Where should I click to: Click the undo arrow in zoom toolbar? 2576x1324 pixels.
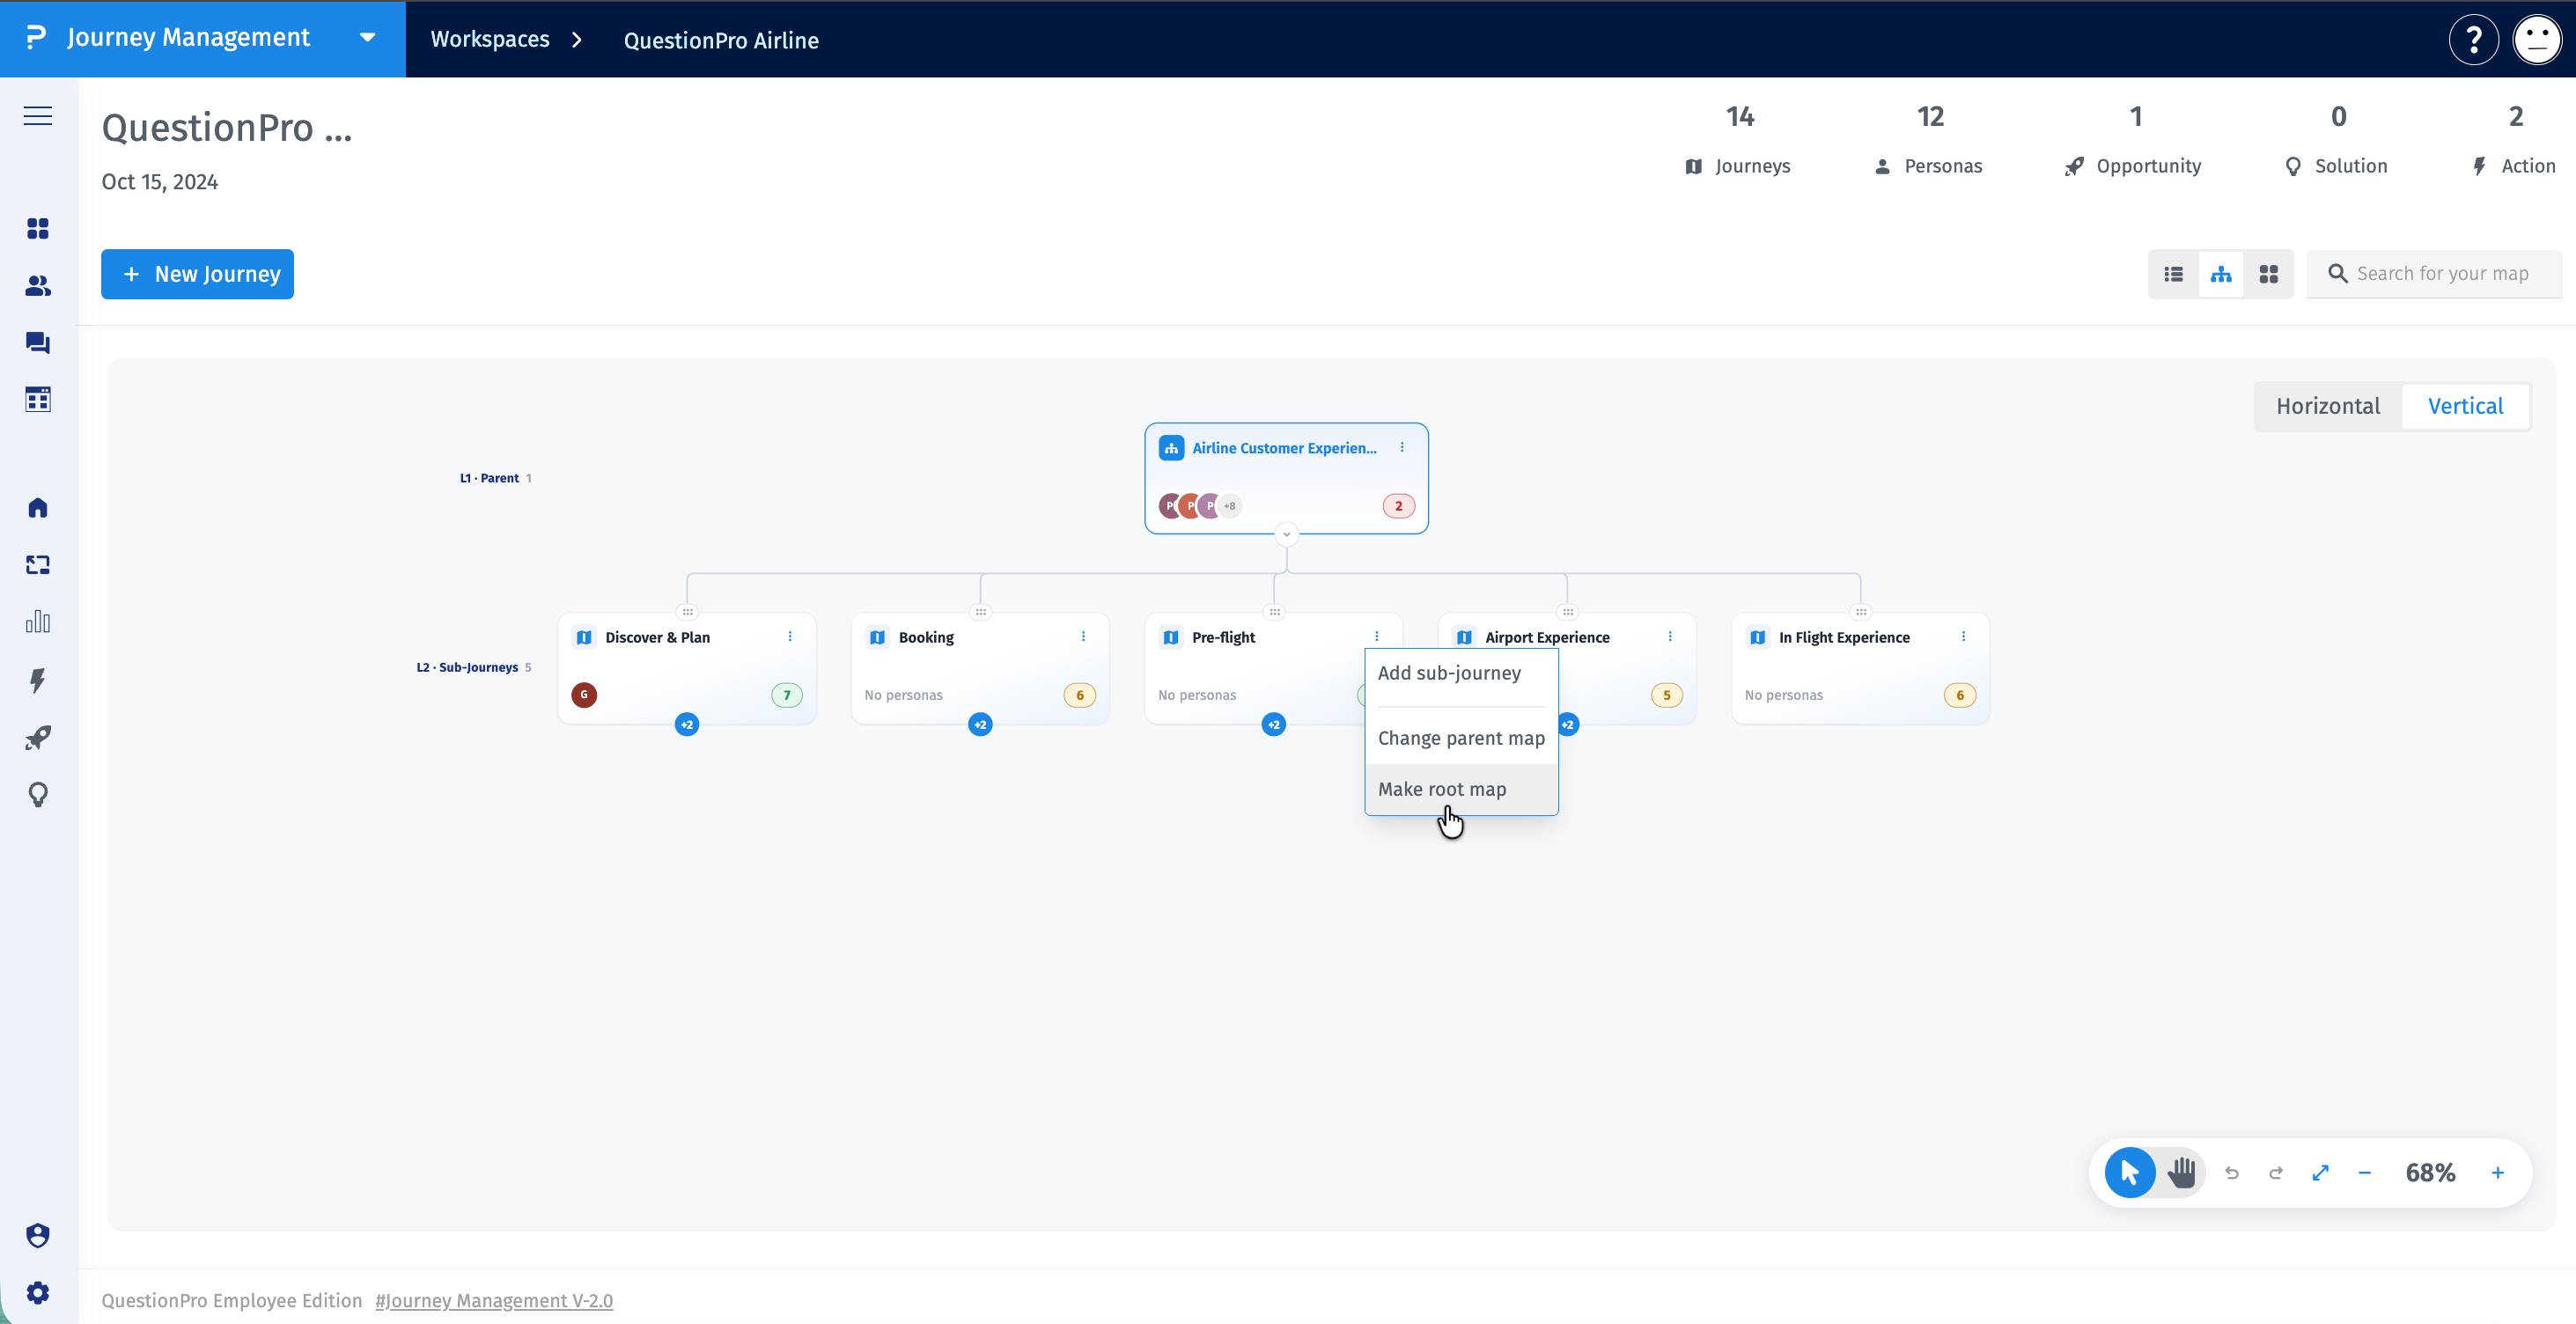2232,1173
